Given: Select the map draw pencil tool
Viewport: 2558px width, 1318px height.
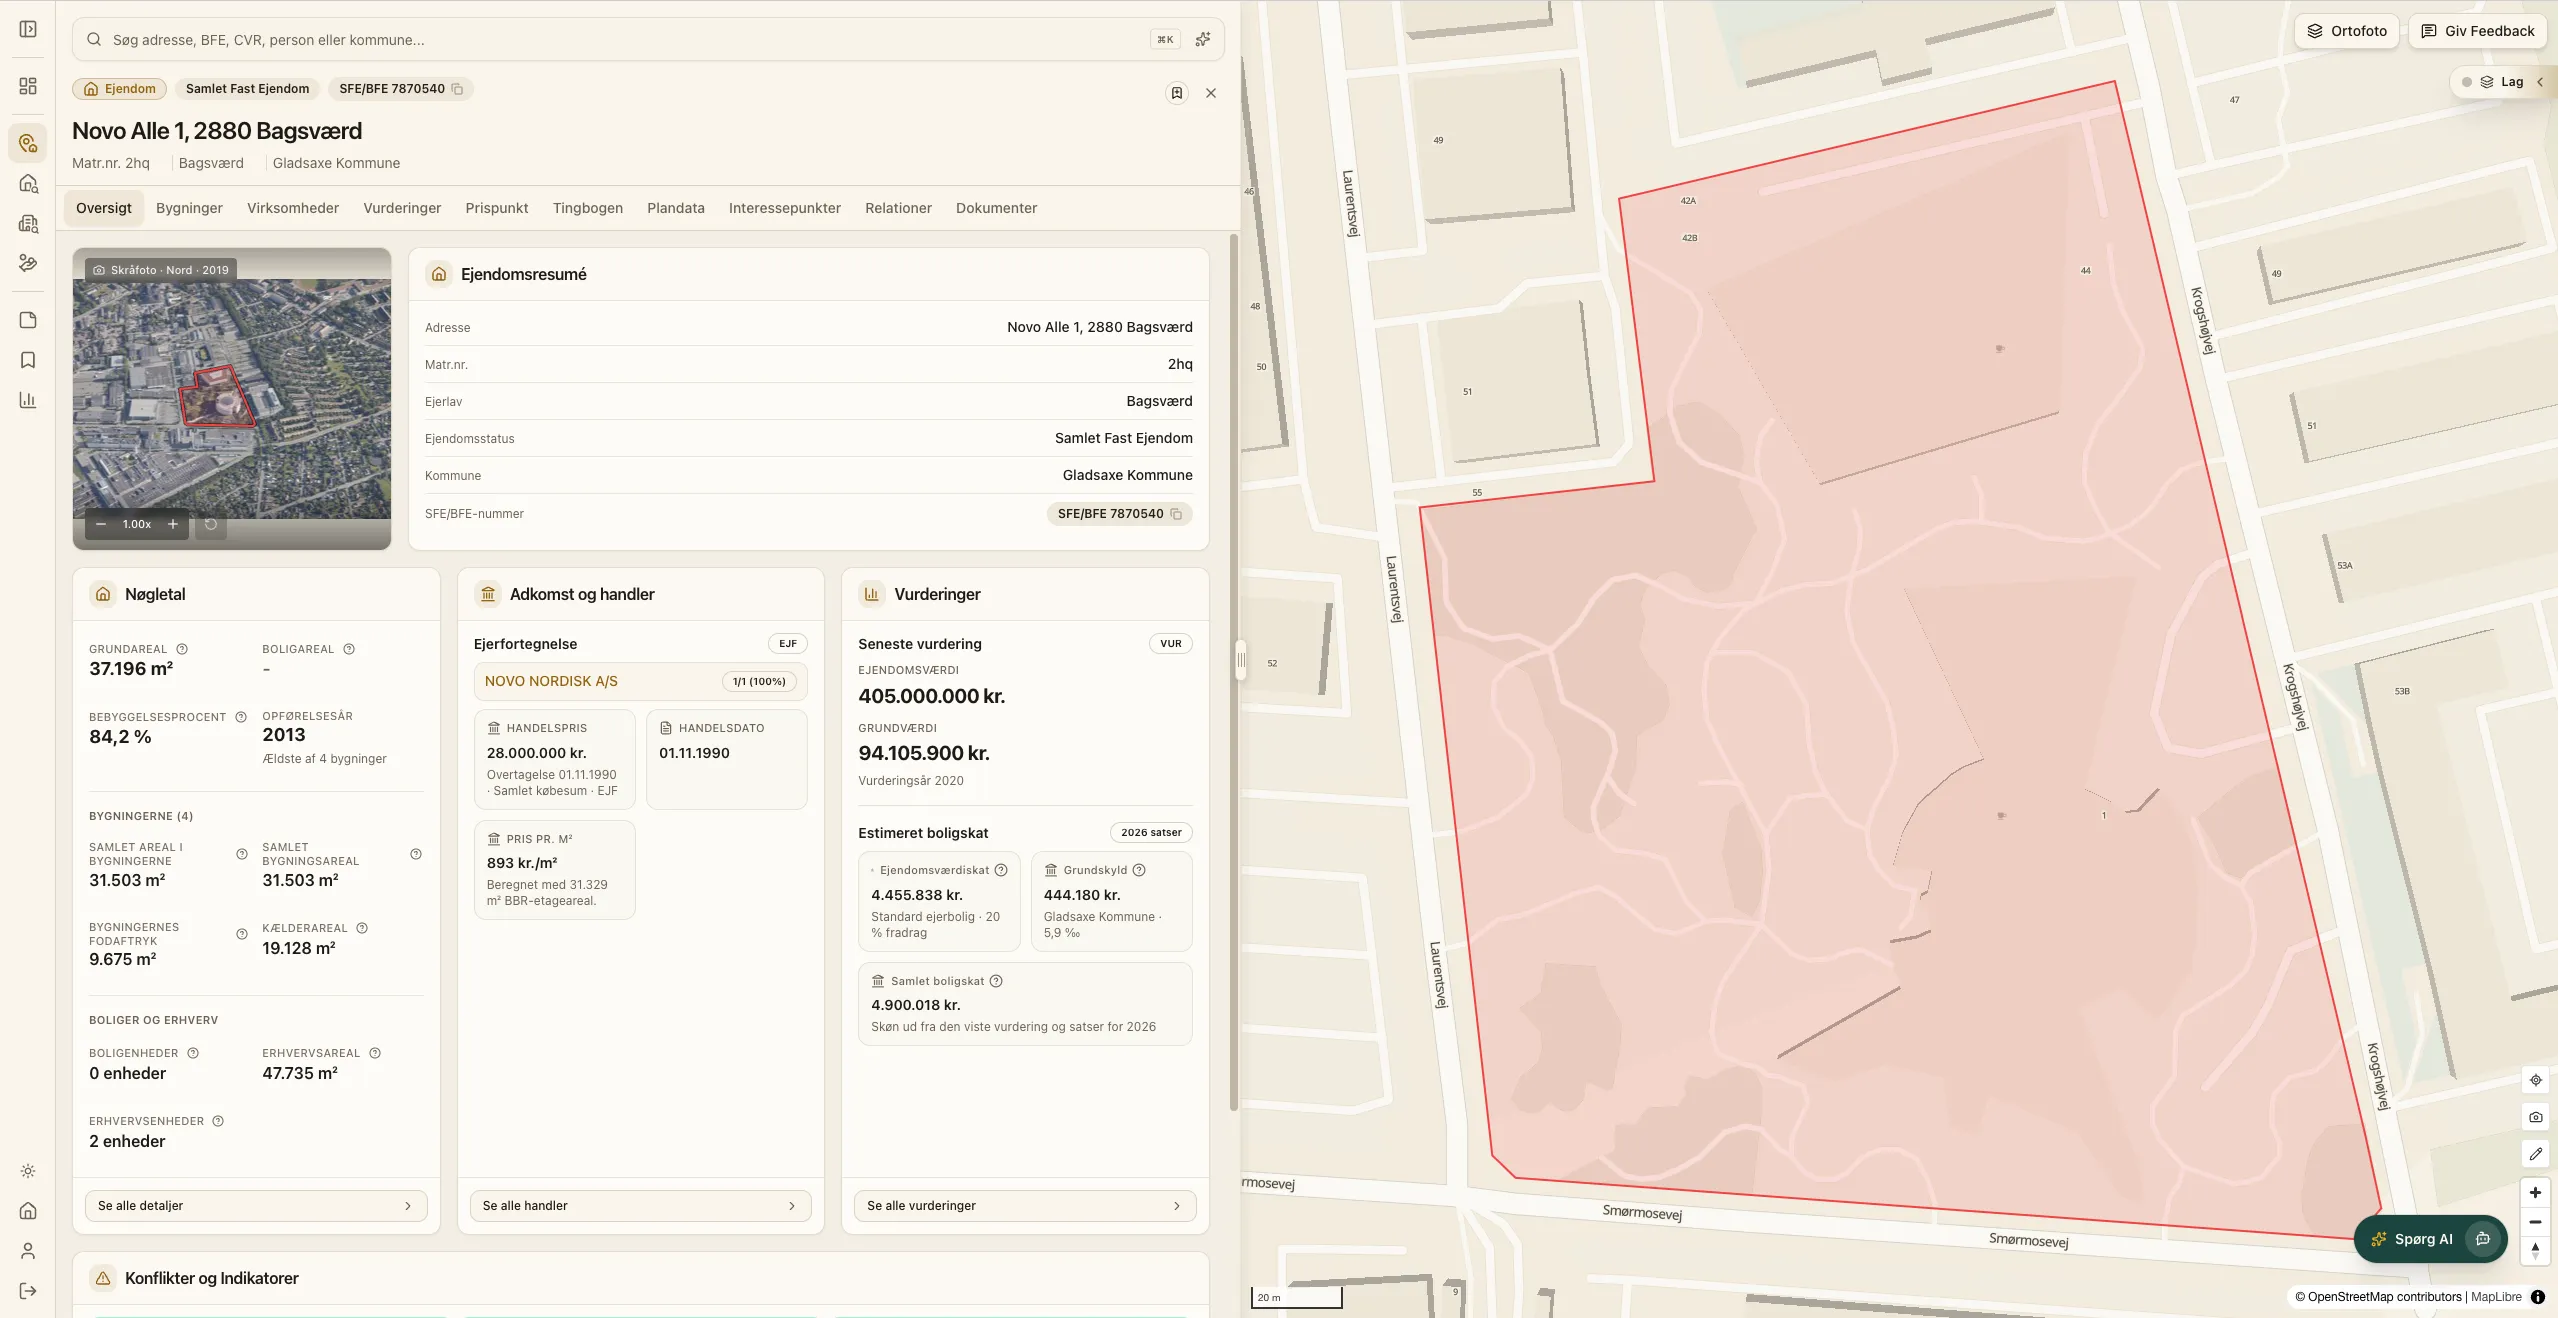Looking at the screenshot, I should pyautogui.click(x=2535, y=1154).
